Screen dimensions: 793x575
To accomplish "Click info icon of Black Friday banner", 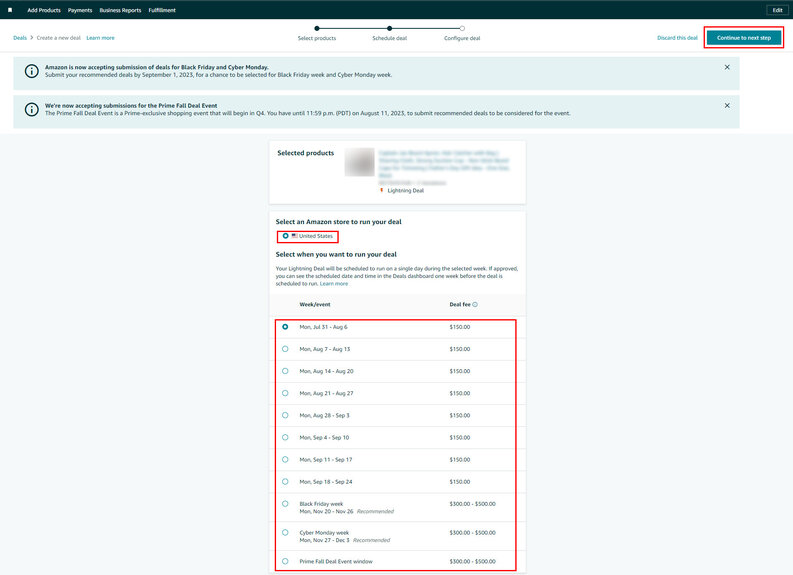I will click(32, 71).
